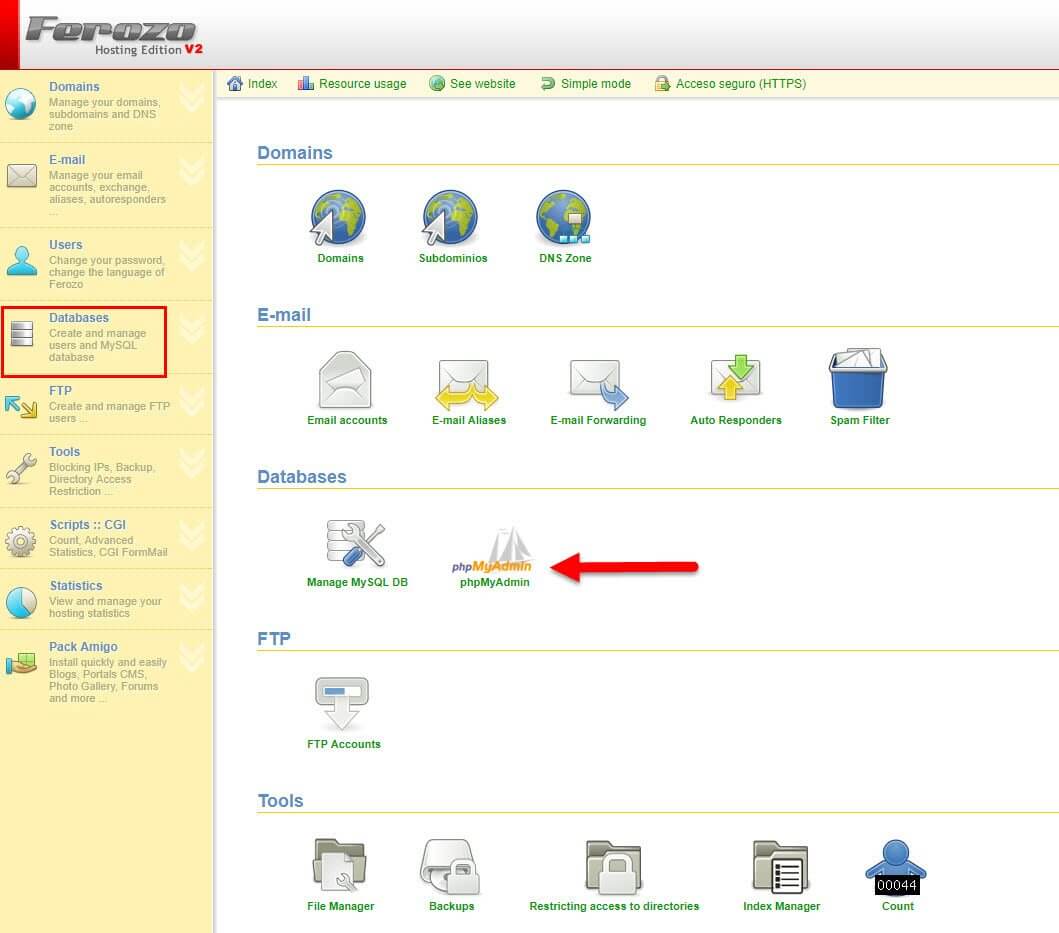Go to Index in top toolbar

coord(252,84)
